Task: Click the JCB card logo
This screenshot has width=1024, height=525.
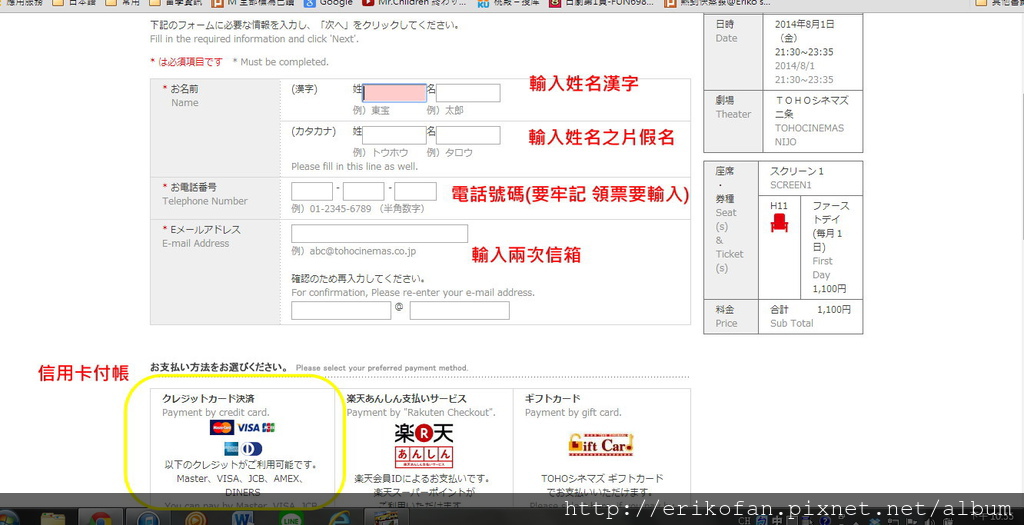Action: point(268,428)
